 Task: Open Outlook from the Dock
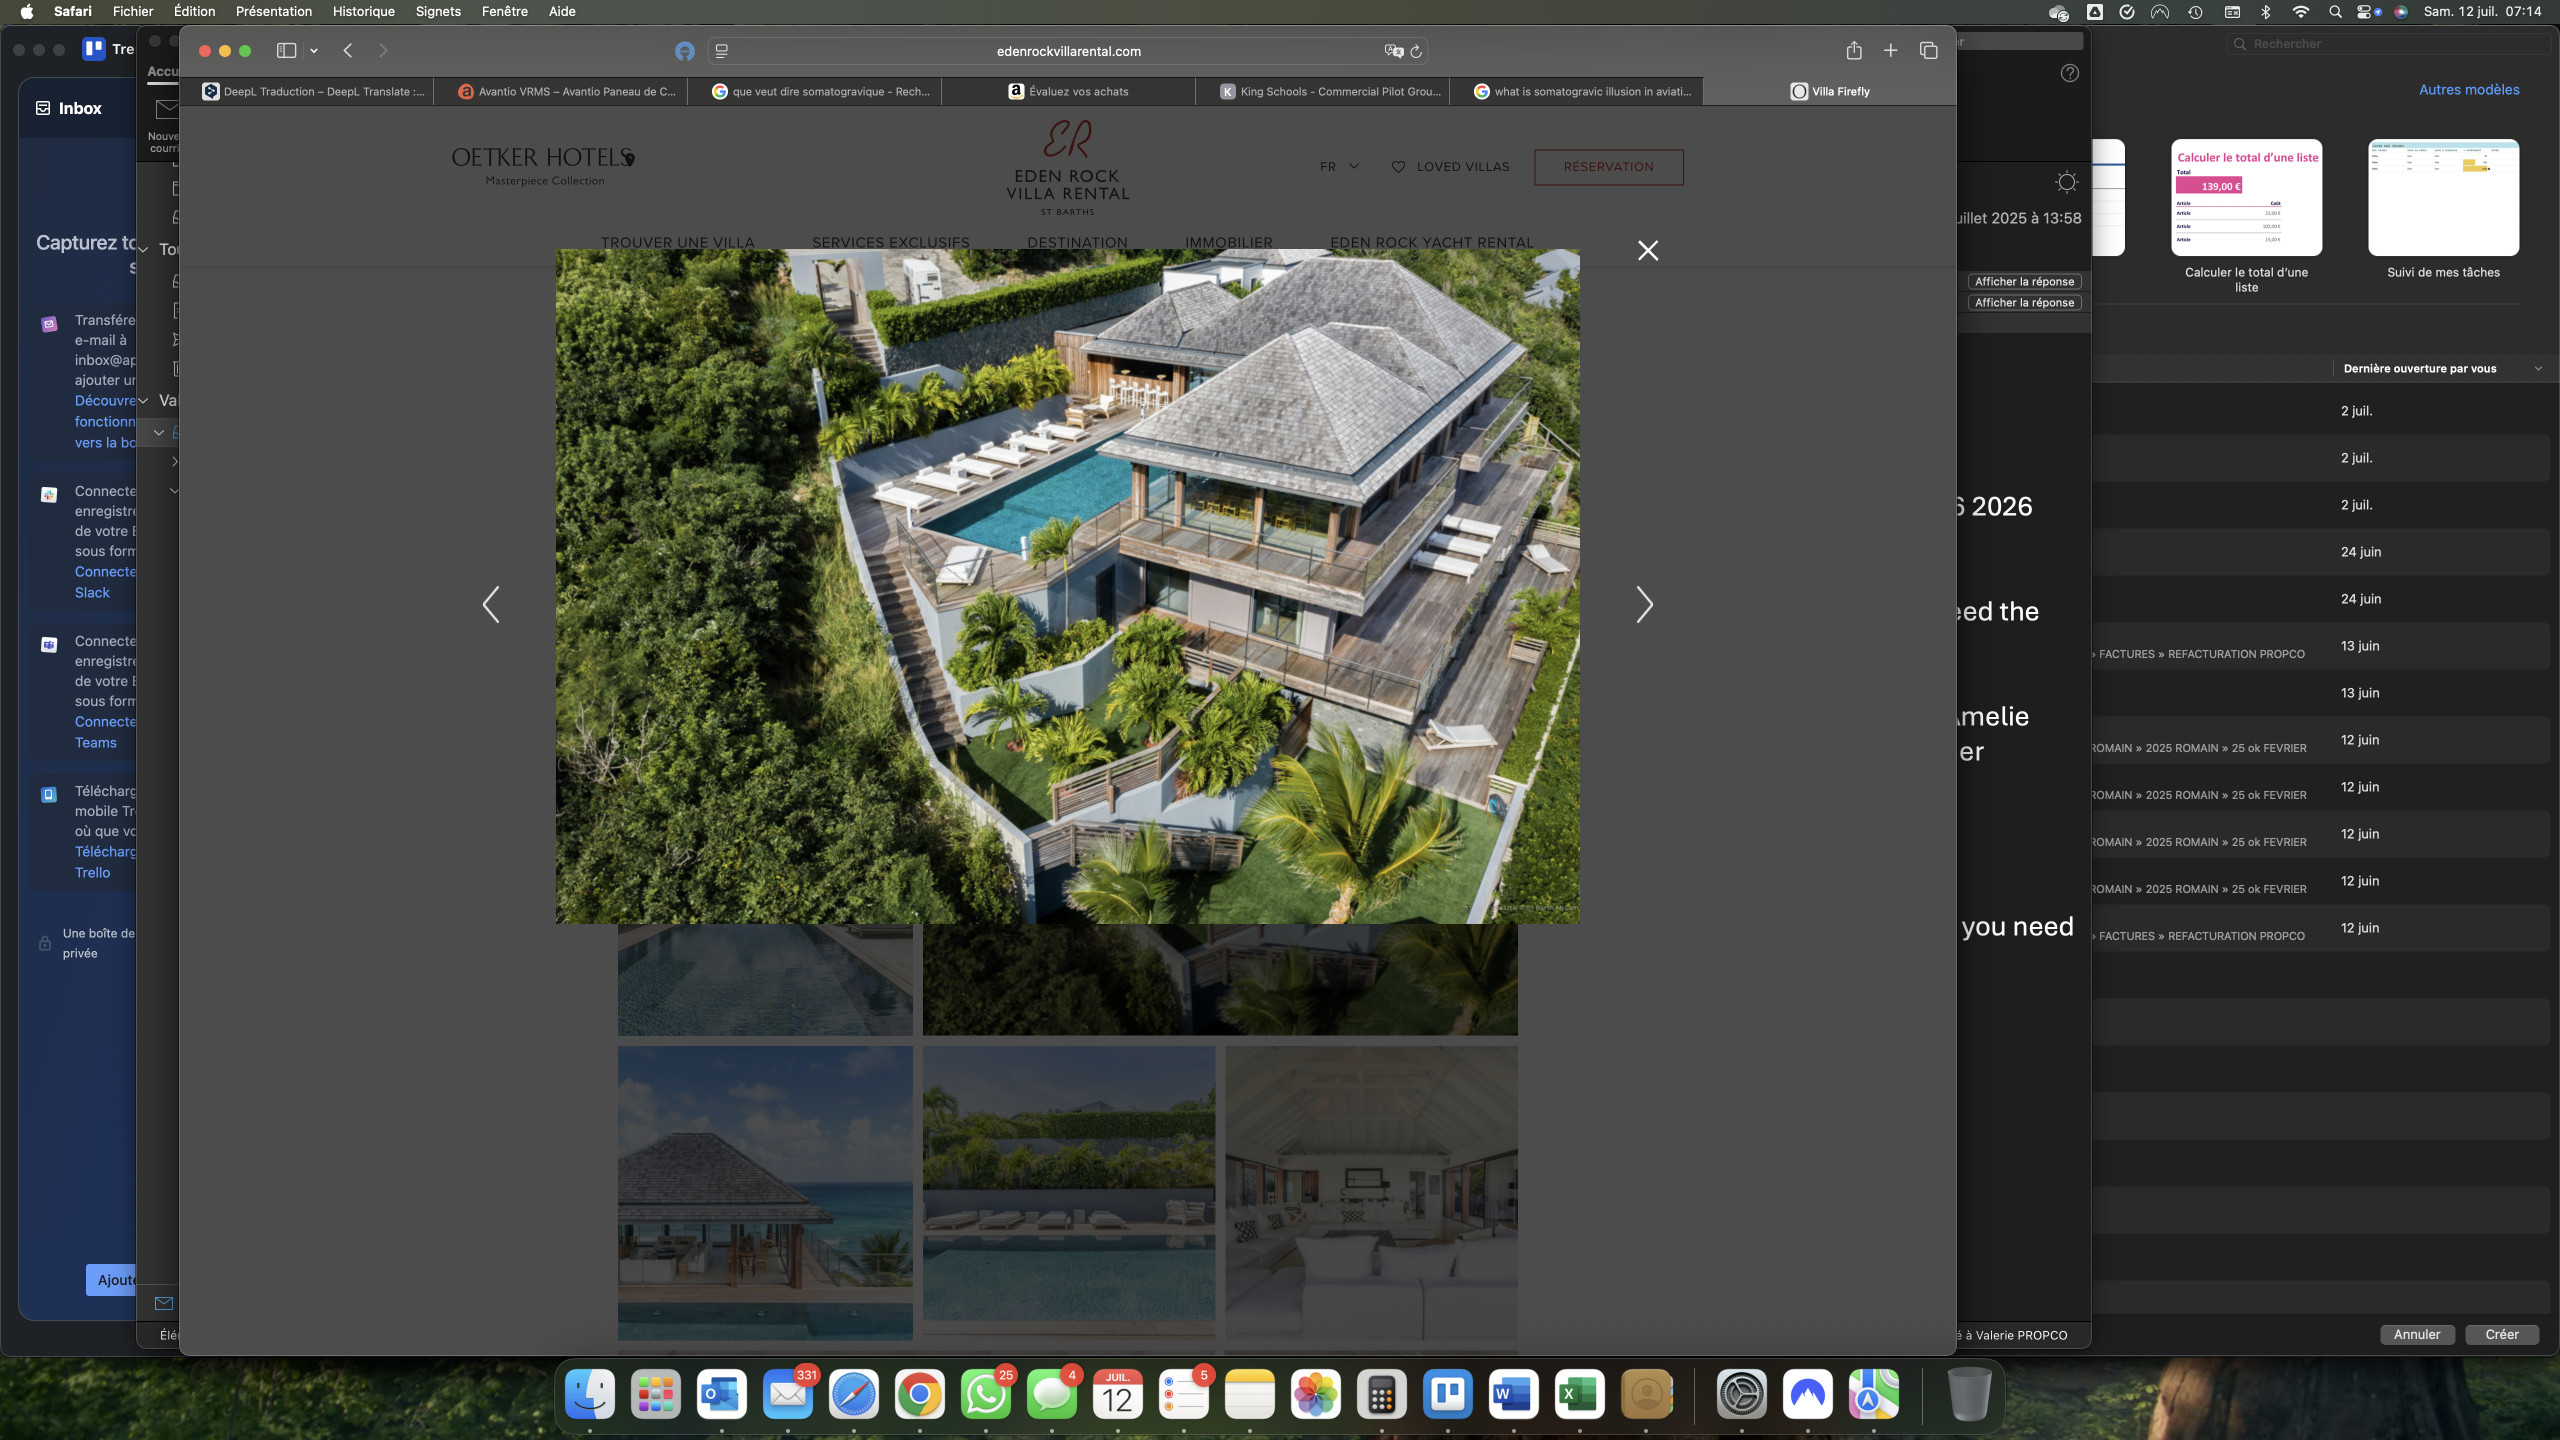(722, 1394)
